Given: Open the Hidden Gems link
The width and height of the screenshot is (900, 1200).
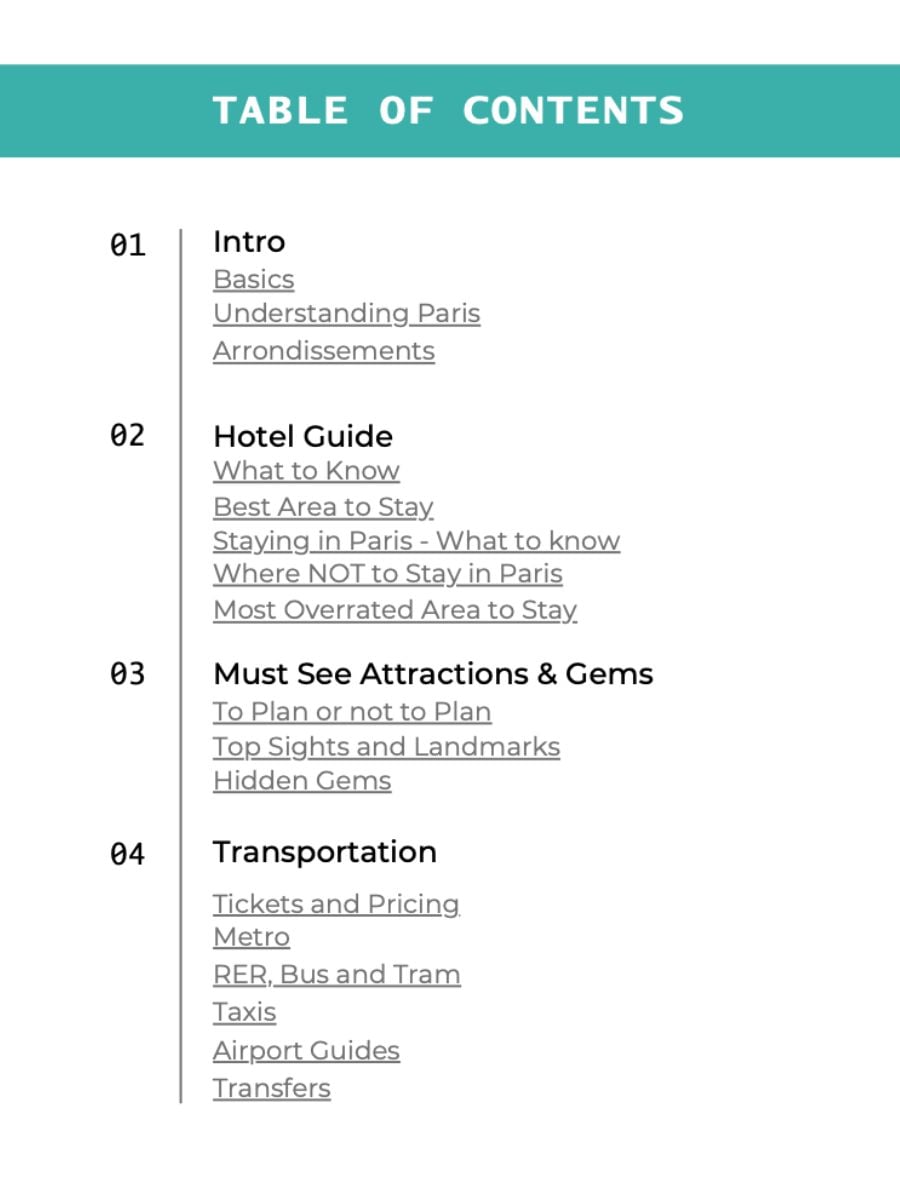Looking at the screenshot, I should pyautogui.click(x=302, y=781).
